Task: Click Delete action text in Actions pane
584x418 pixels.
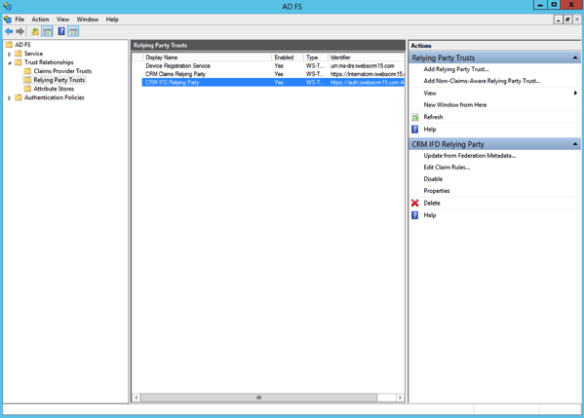Action: [x=432, y=203]
